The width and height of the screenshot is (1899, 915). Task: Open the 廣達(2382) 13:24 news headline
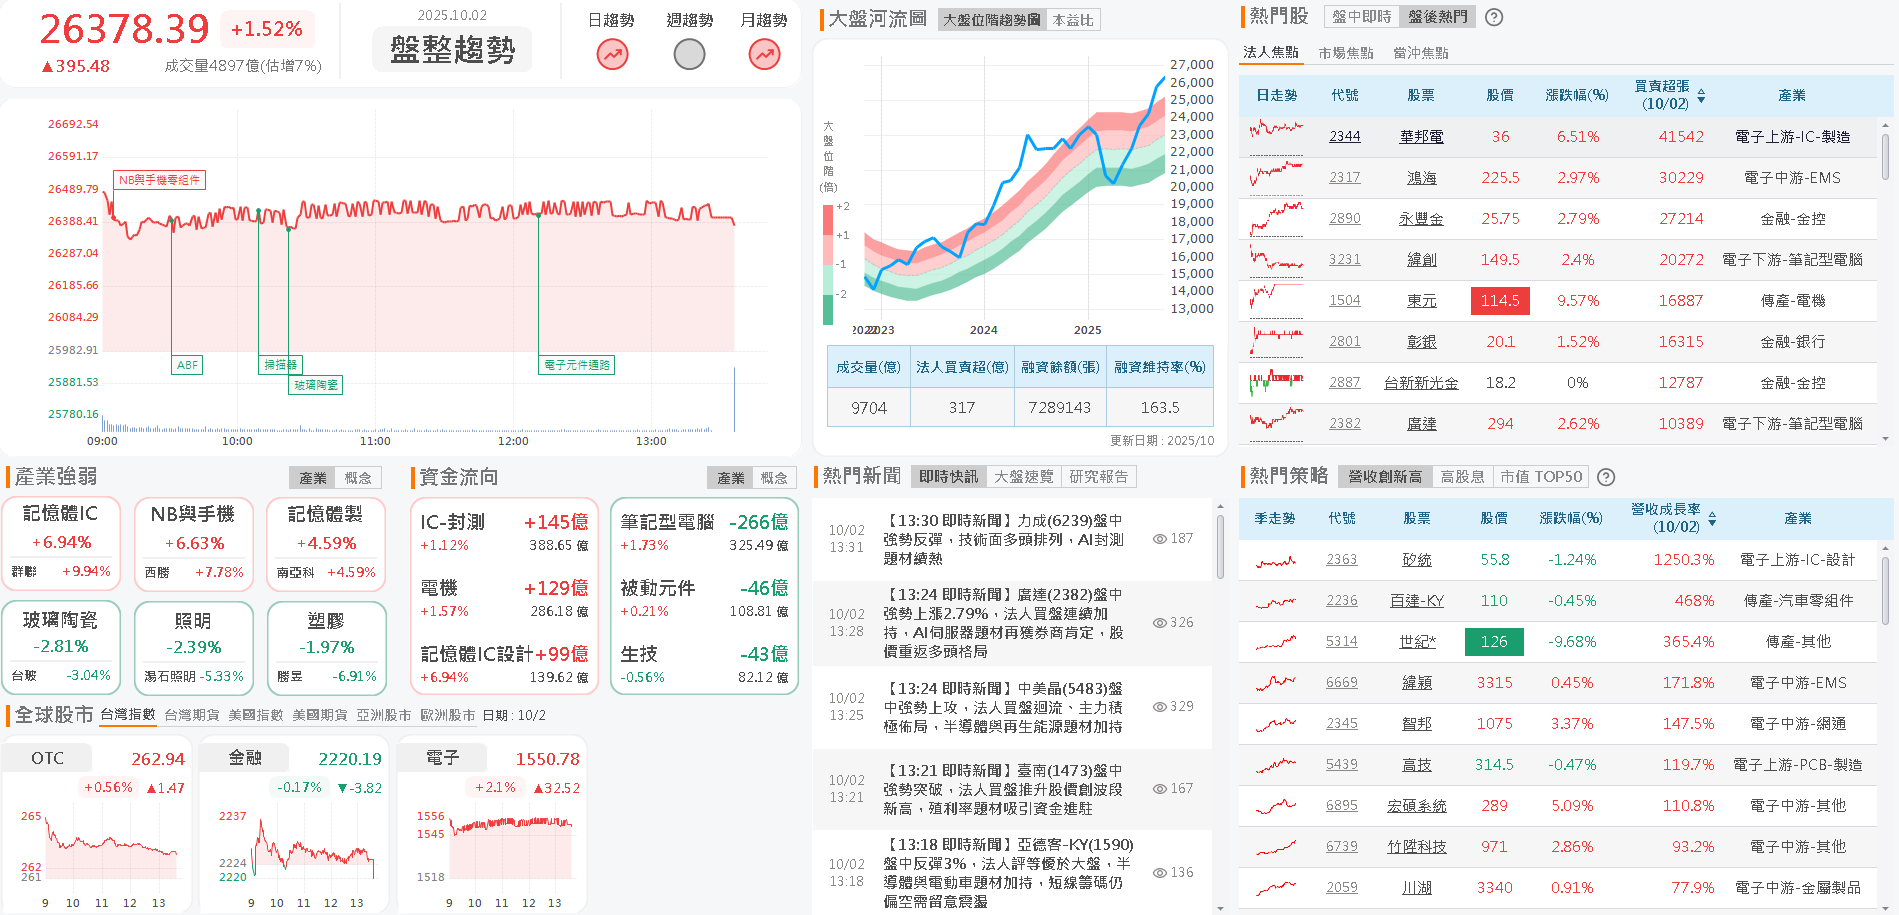pos(1003,623)
